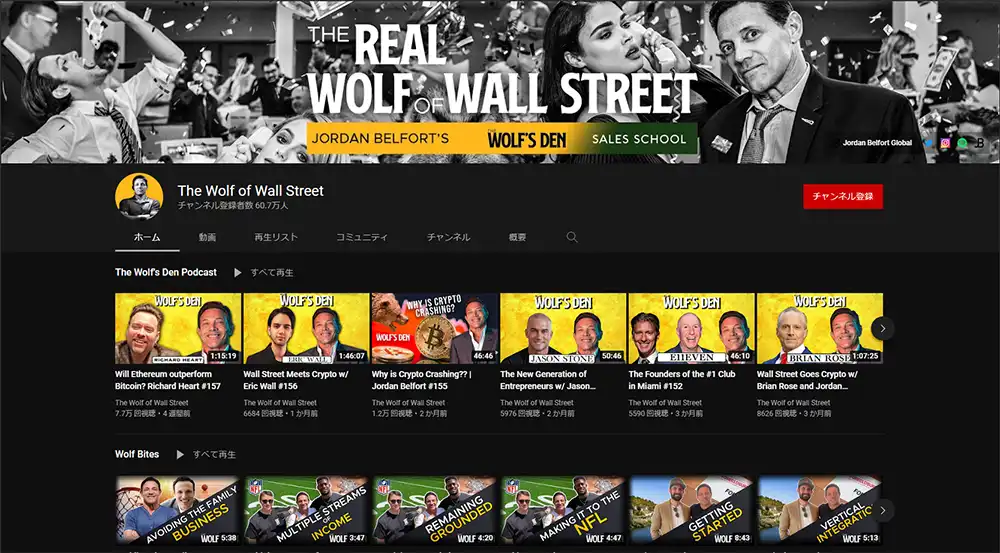This screenshot has height=553, width=1000.
Task: Click channel name under Eric Wall #156 video
Action: [280, 402]
